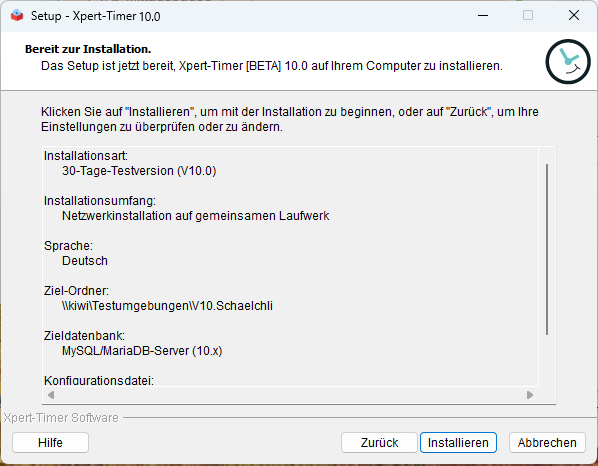The image size is (598, 466).
Task: Click the 'Sprache:' label
Action: pyautogui.click(x=68, y=246)
